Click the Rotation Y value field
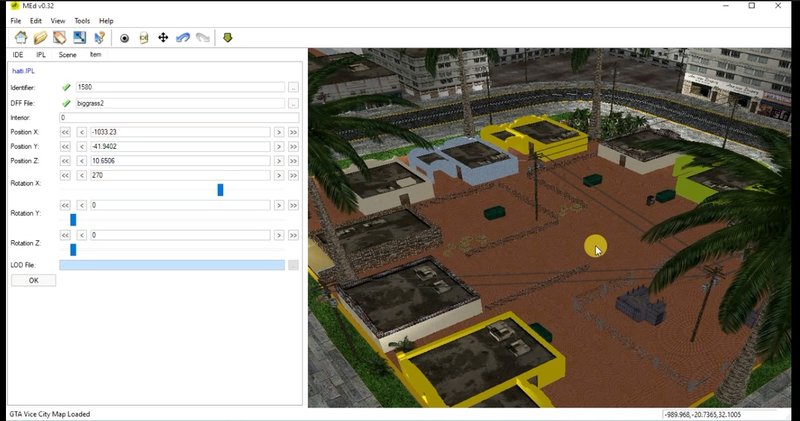This screenshot has height=421, width=800. 180,205
